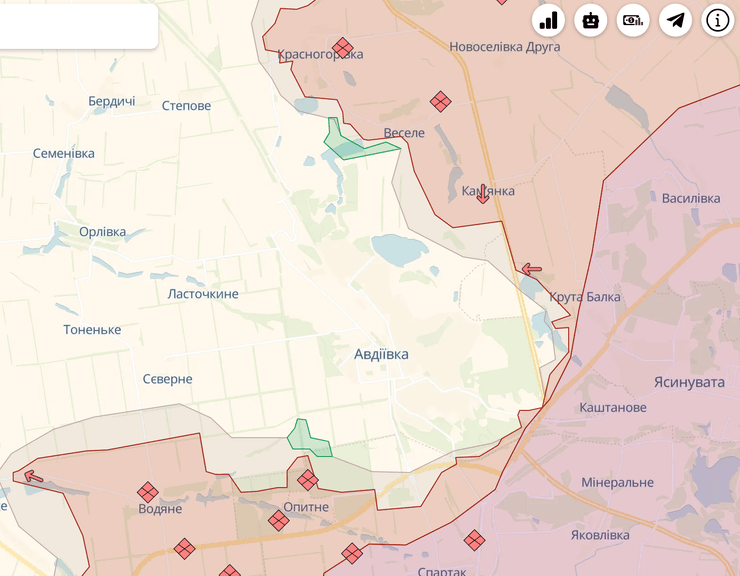The height and width of the screenshot is (576, 740).
Task: Click the Авдіївка city label
Action: point(381,354)
